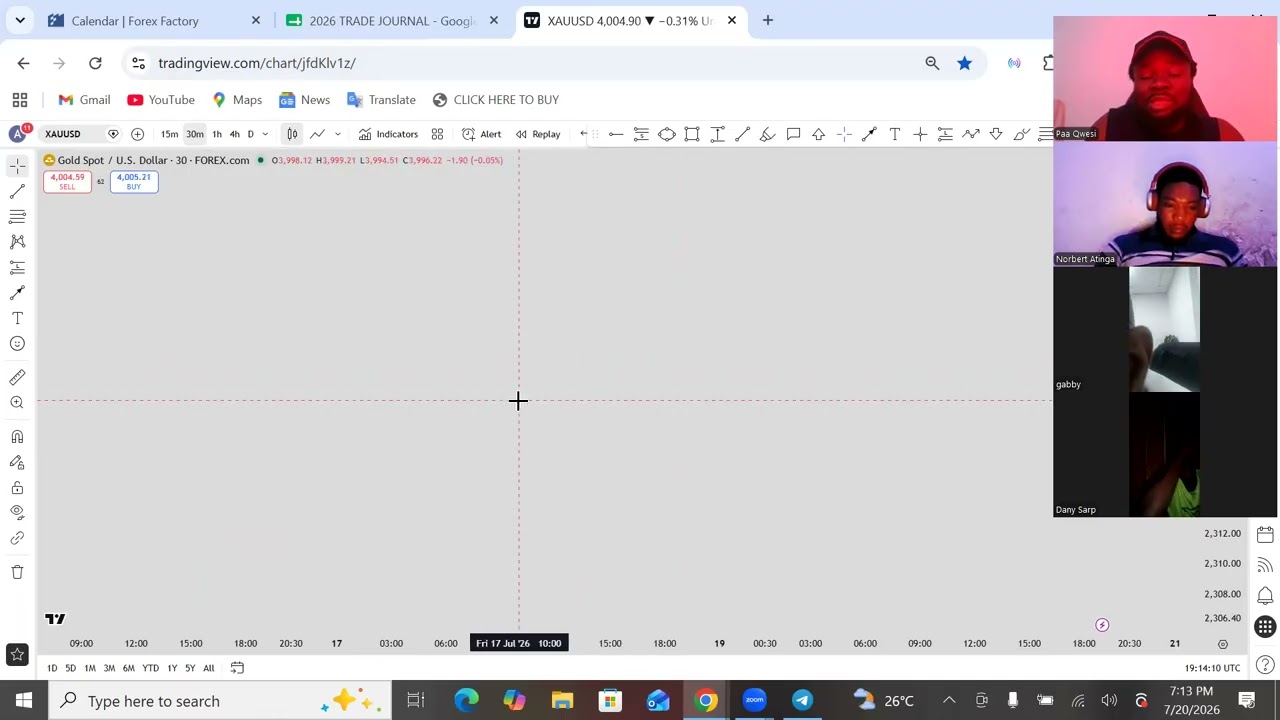Select the brush tool in left sidebar
The height and width of the screenshot is (720, 1280).
coord(17,292)
